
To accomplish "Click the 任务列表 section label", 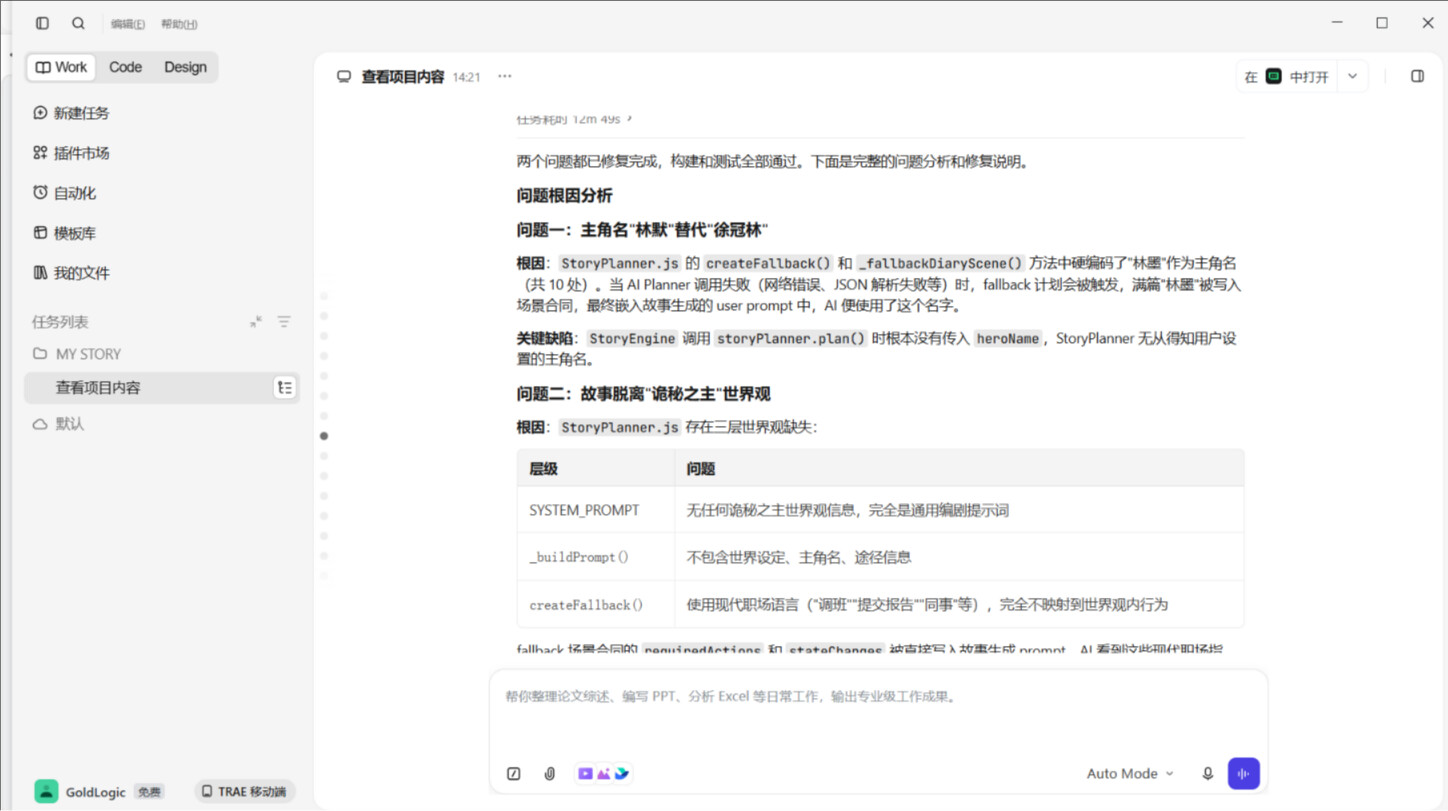I will pyautogui.click(x=60, y=322).
